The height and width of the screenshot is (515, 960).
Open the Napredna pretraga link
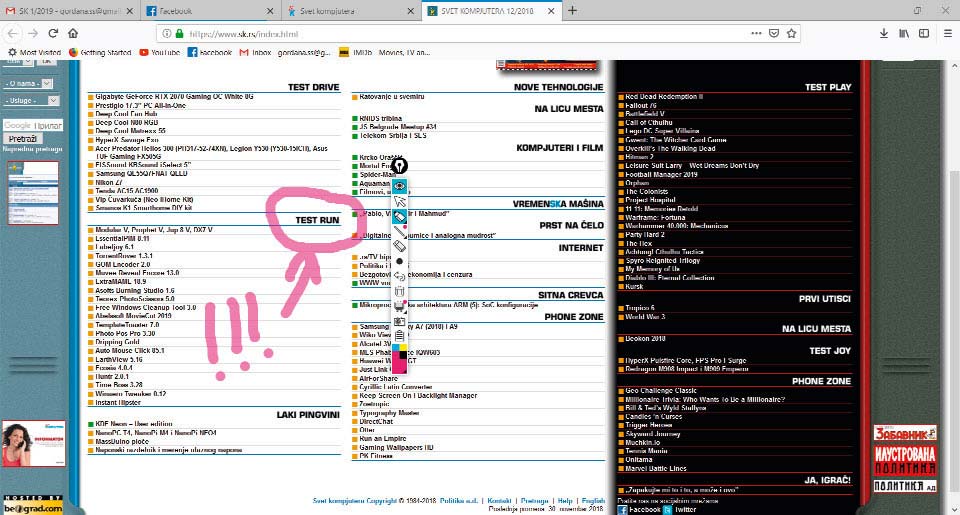pyautogui.click(x=32, y=149)
